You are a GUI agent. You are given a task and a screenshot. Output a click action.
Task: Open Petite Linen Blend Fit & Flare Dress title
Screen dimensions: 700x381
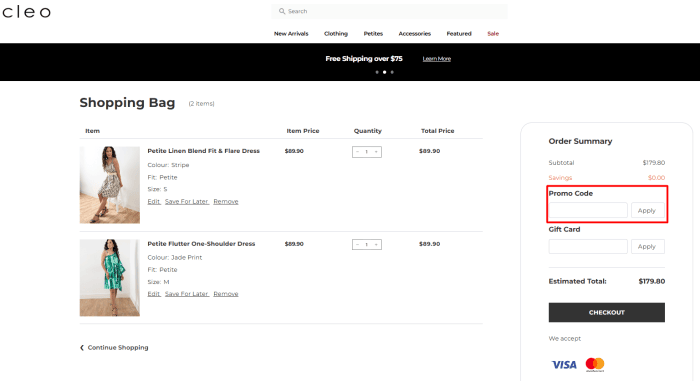(204, 151)
